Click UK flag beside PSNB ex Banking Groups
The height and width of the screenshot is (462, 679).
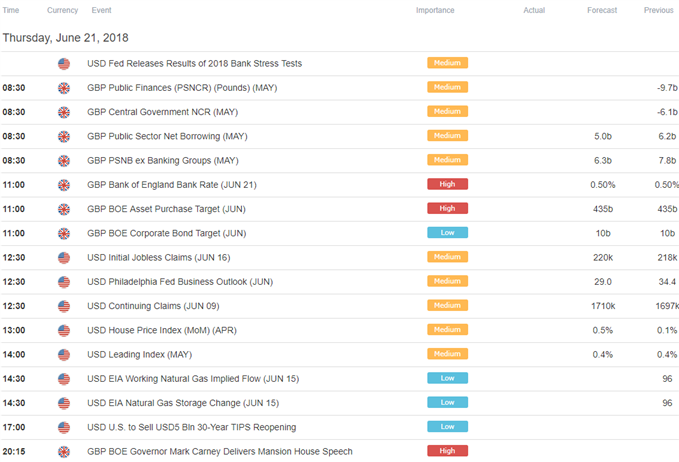[x=64, y=161]
